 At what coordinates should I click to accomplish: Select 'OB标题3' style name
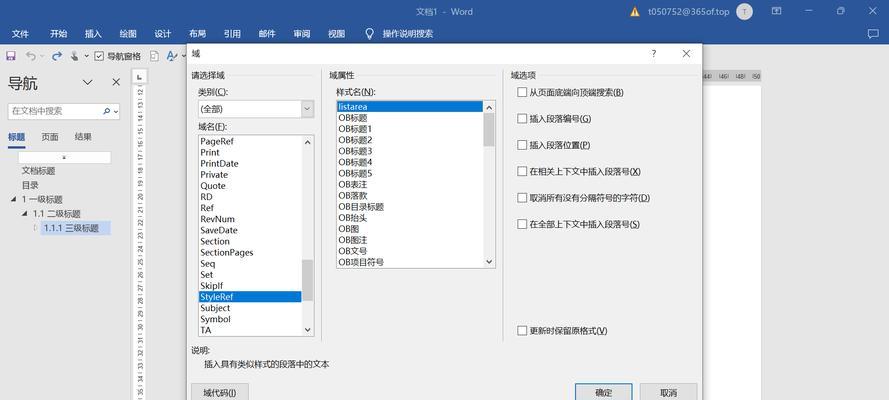click(355, 151)
